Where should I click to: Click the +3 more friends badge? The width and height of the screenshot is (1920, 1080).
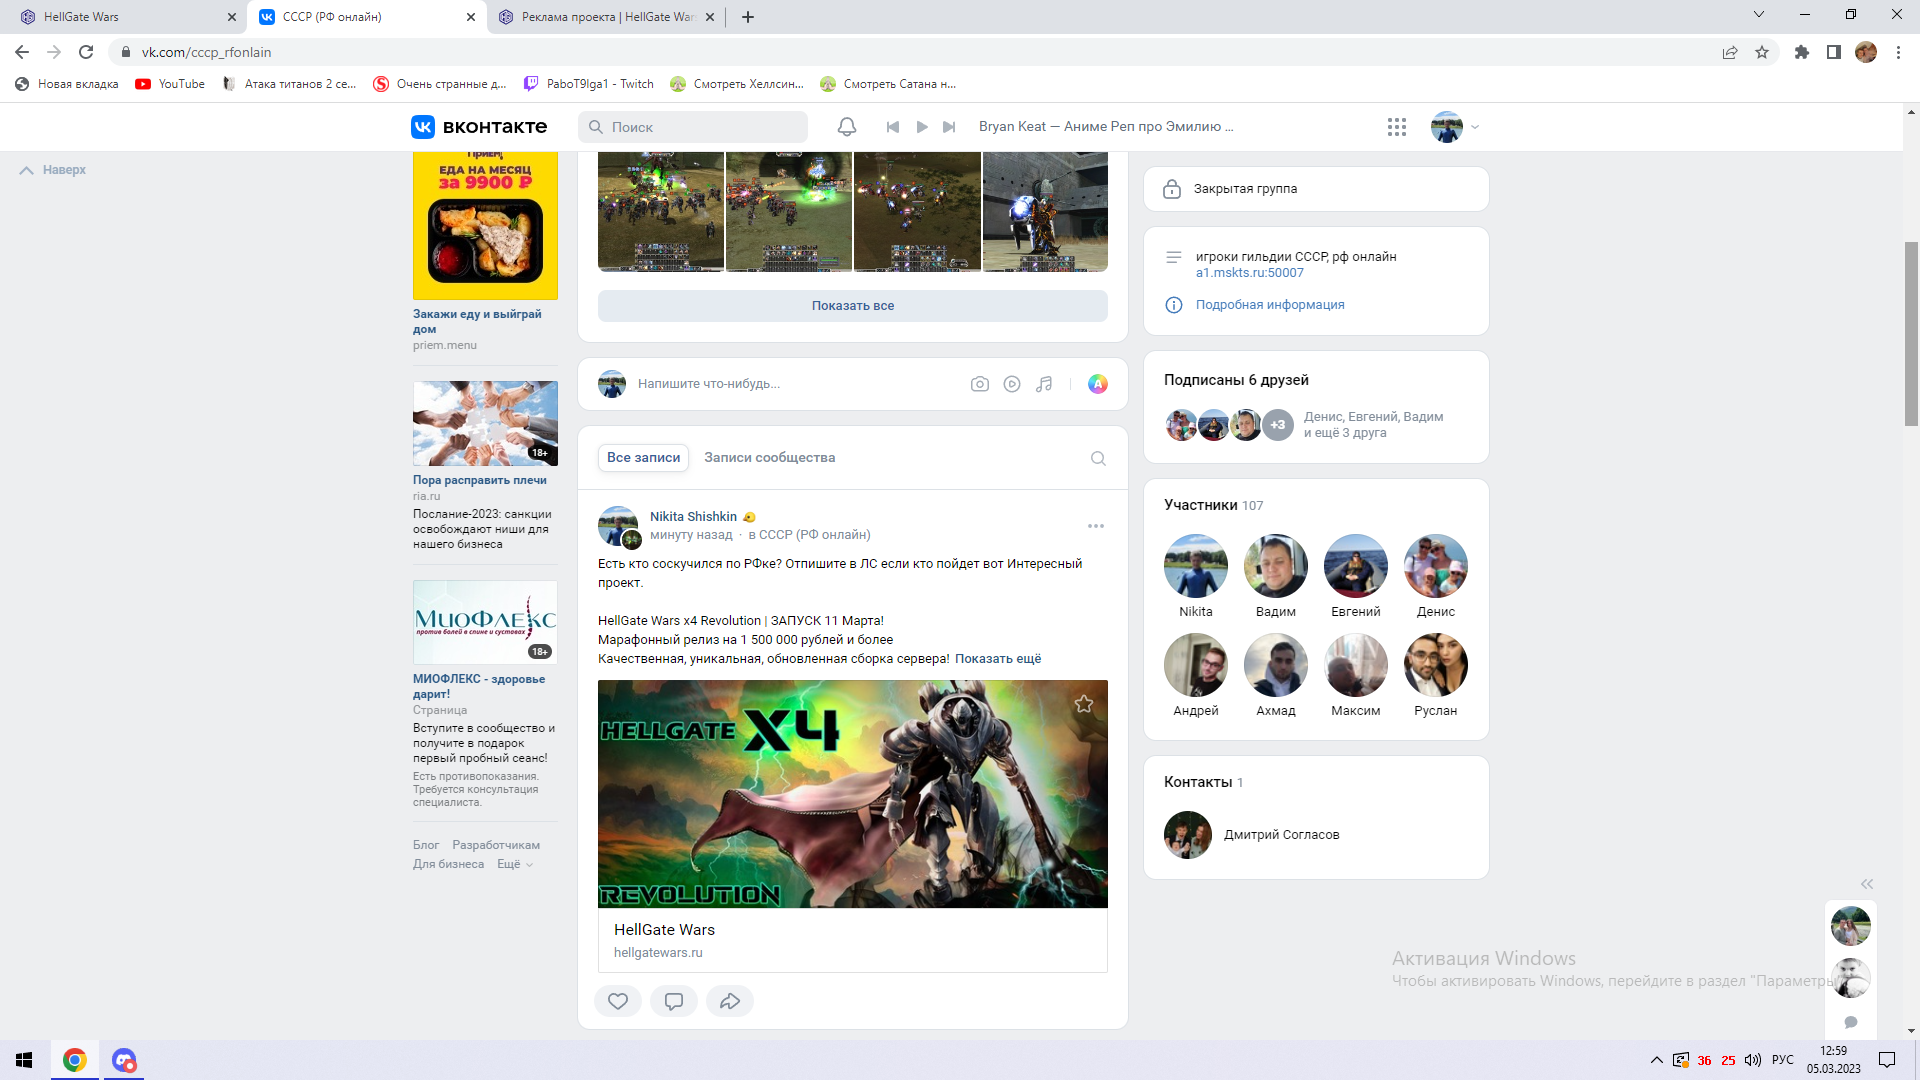coord(1278,425)
